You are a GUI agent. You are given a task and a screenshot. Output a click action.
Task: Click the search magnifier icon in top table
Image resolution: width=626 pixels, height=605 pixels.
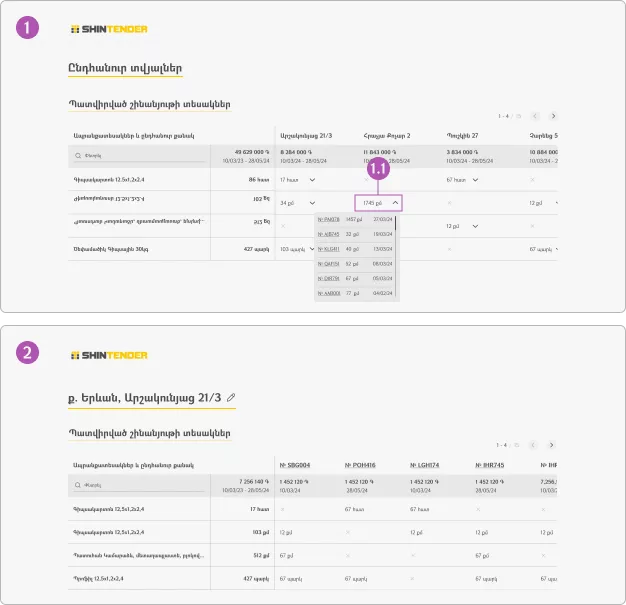[78, 156]
